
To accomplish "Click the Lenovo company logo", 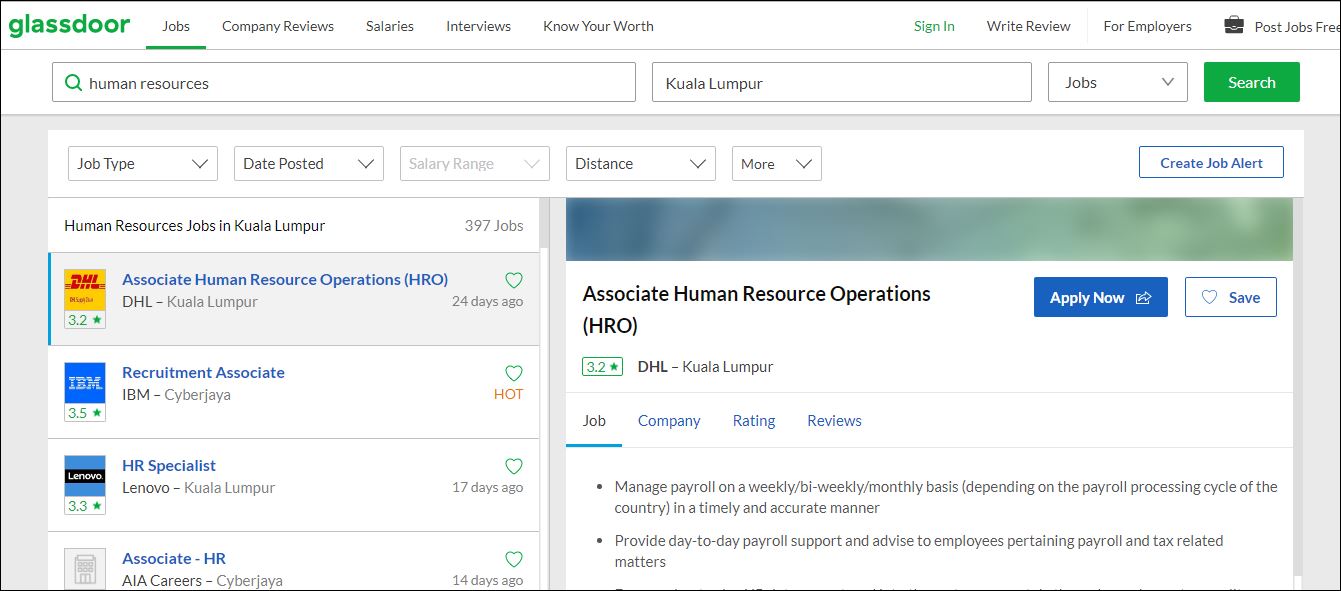I will coord(85,476).
